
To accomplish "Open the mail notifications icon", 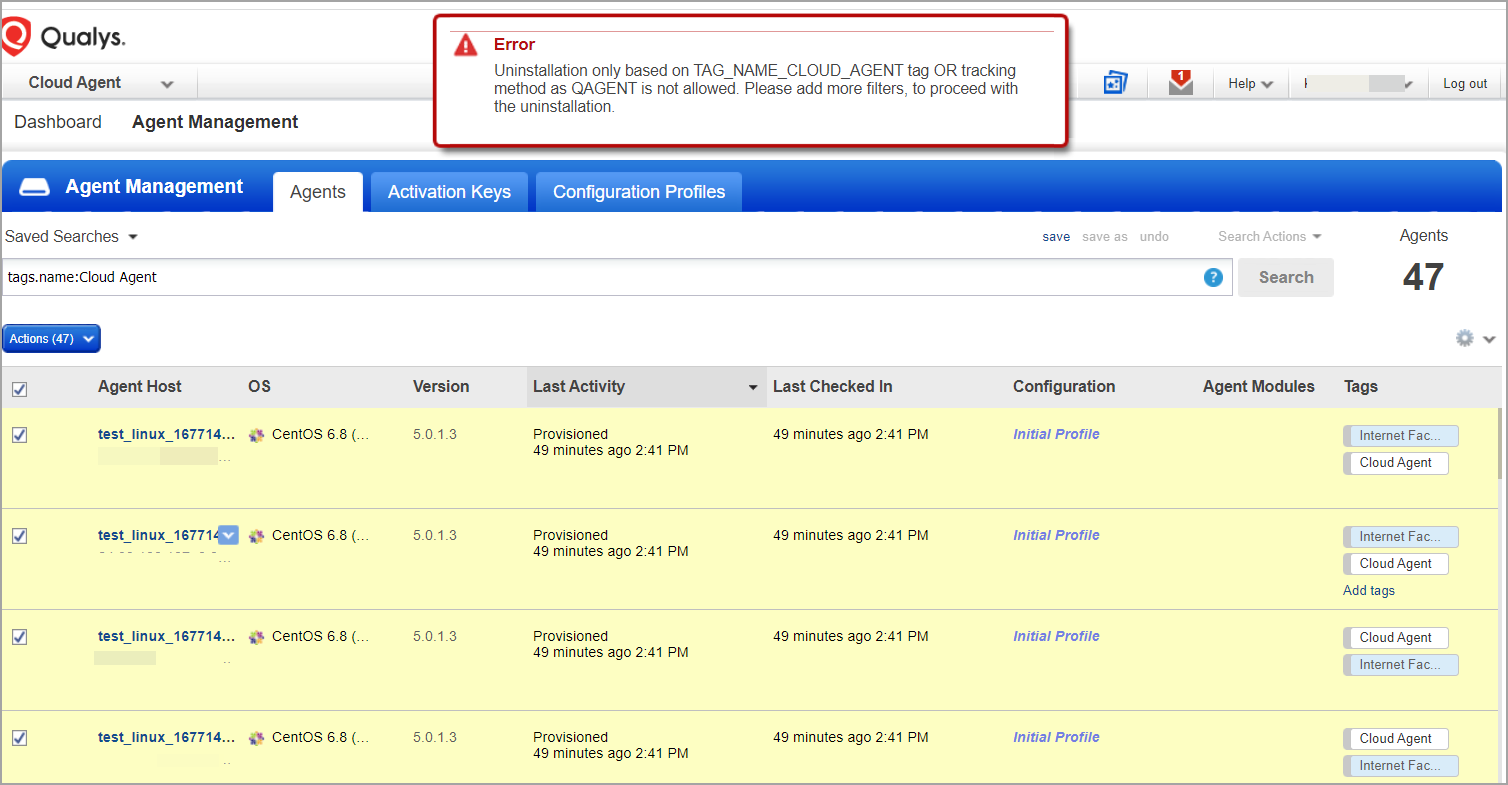I will click(1181, 83).
